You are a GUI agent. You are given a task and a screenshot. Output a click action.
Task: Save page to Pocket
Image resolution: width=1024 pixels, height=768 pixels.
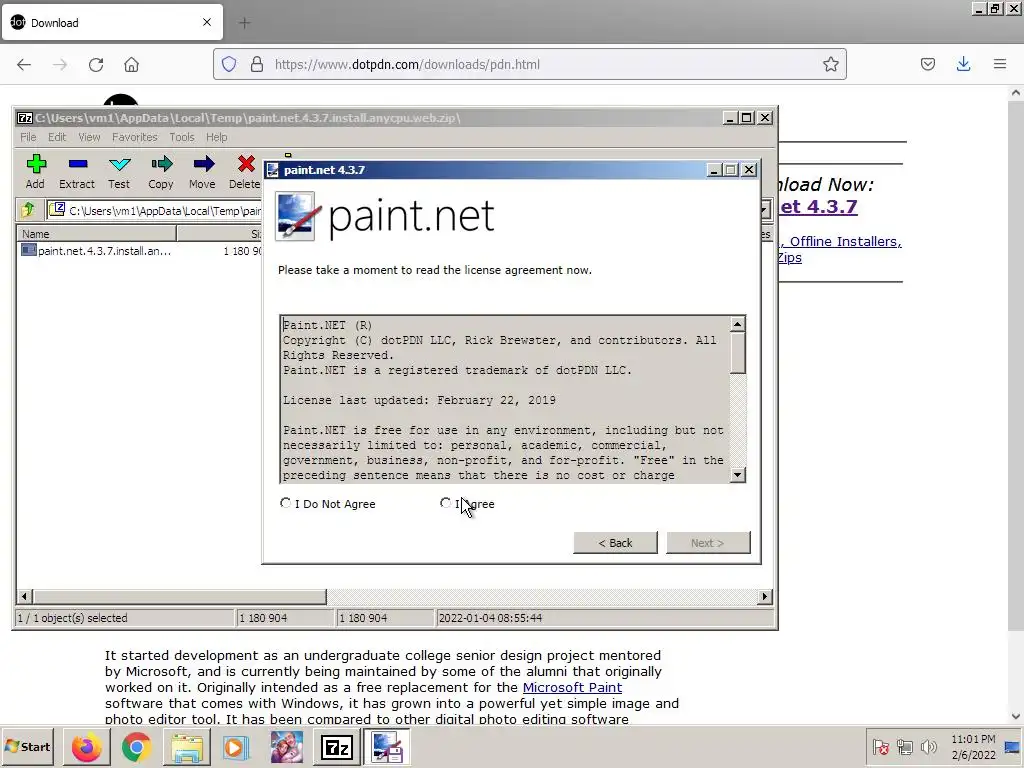click(928, 64)
